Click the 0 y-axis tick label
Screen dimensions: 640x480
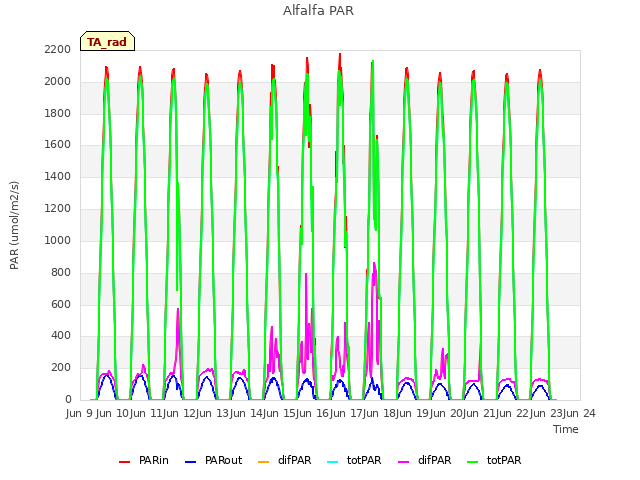pyautogui.click(x=68, y=400)
